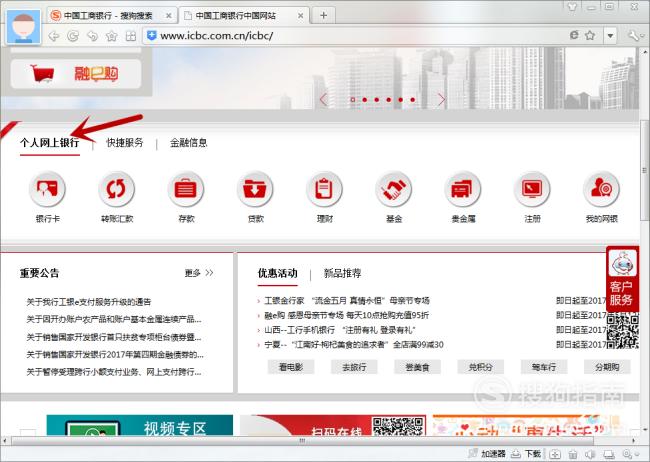Open the 转账汇款 transfer icon
The image size is (650, 462).
pos(116,189)
